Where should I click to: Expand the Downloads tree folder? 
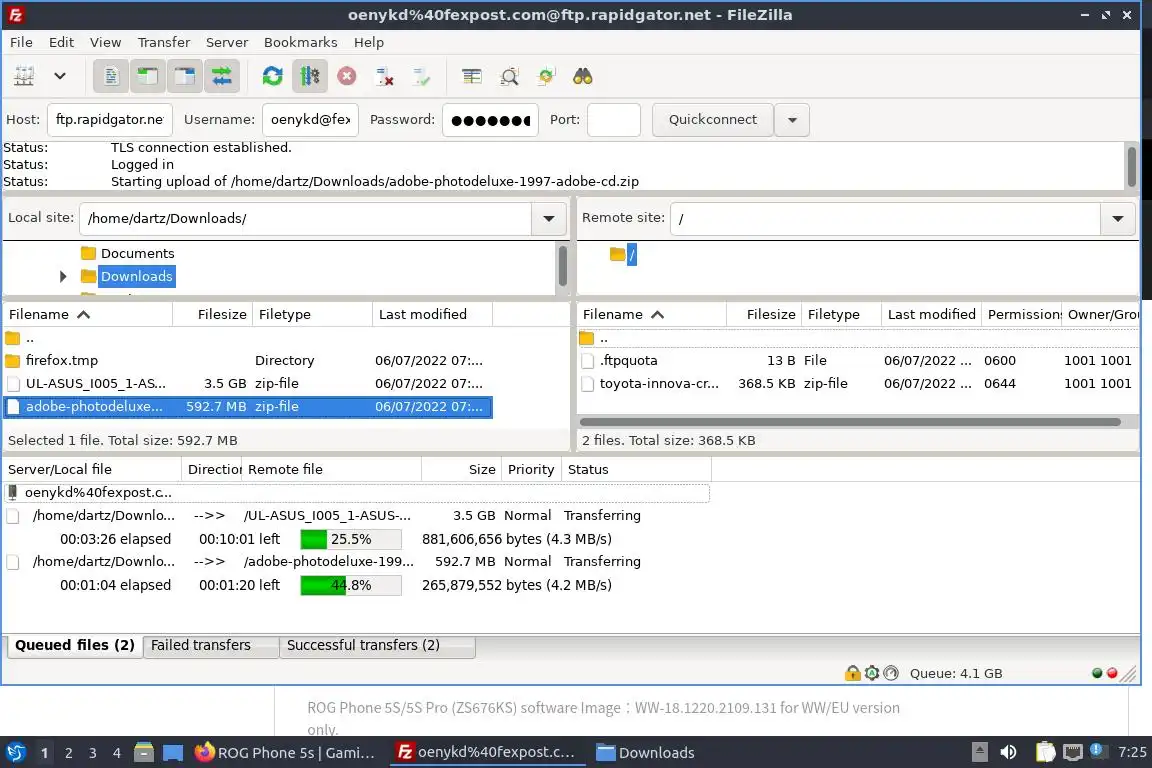(x=62, y=276)
